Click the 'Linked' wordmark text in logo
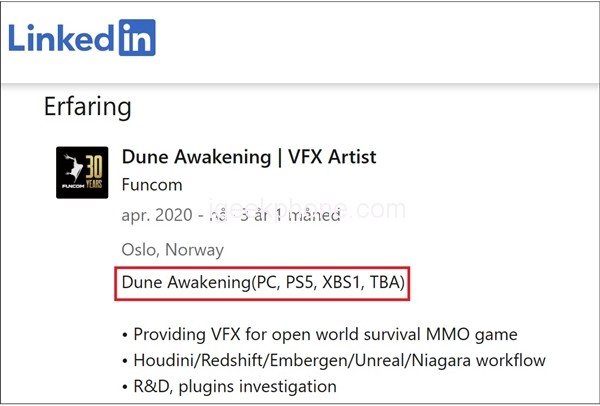 pyautogui.click(x=61, y=38)
